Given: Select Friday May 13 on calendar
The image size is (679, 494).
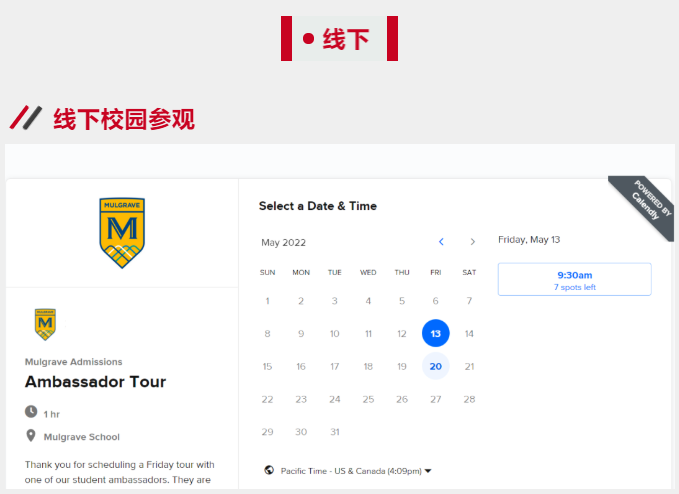Looking at the screenshot, I should (x=435, y=333).
